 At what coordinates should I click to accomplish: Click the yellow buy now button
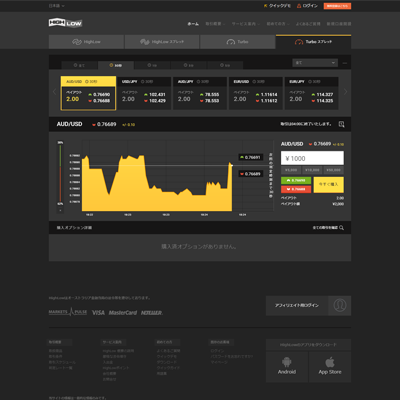(x=329, y=185)
